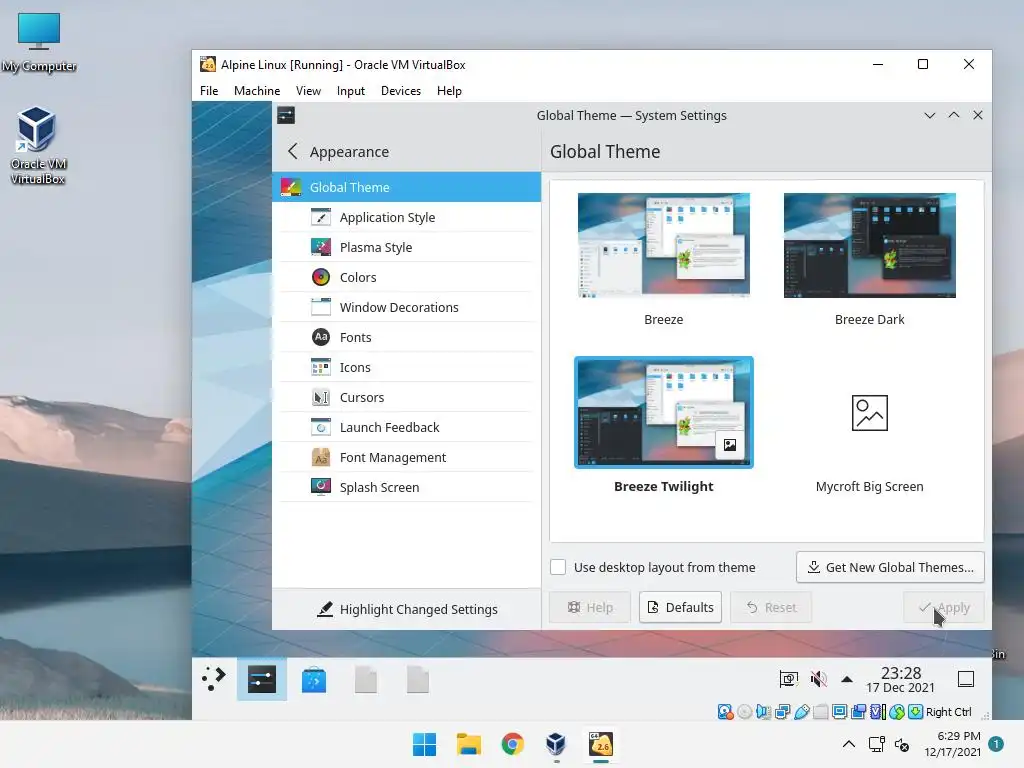
Task: Expand hidden Plasma system tray icons
Action: point(847,679)
